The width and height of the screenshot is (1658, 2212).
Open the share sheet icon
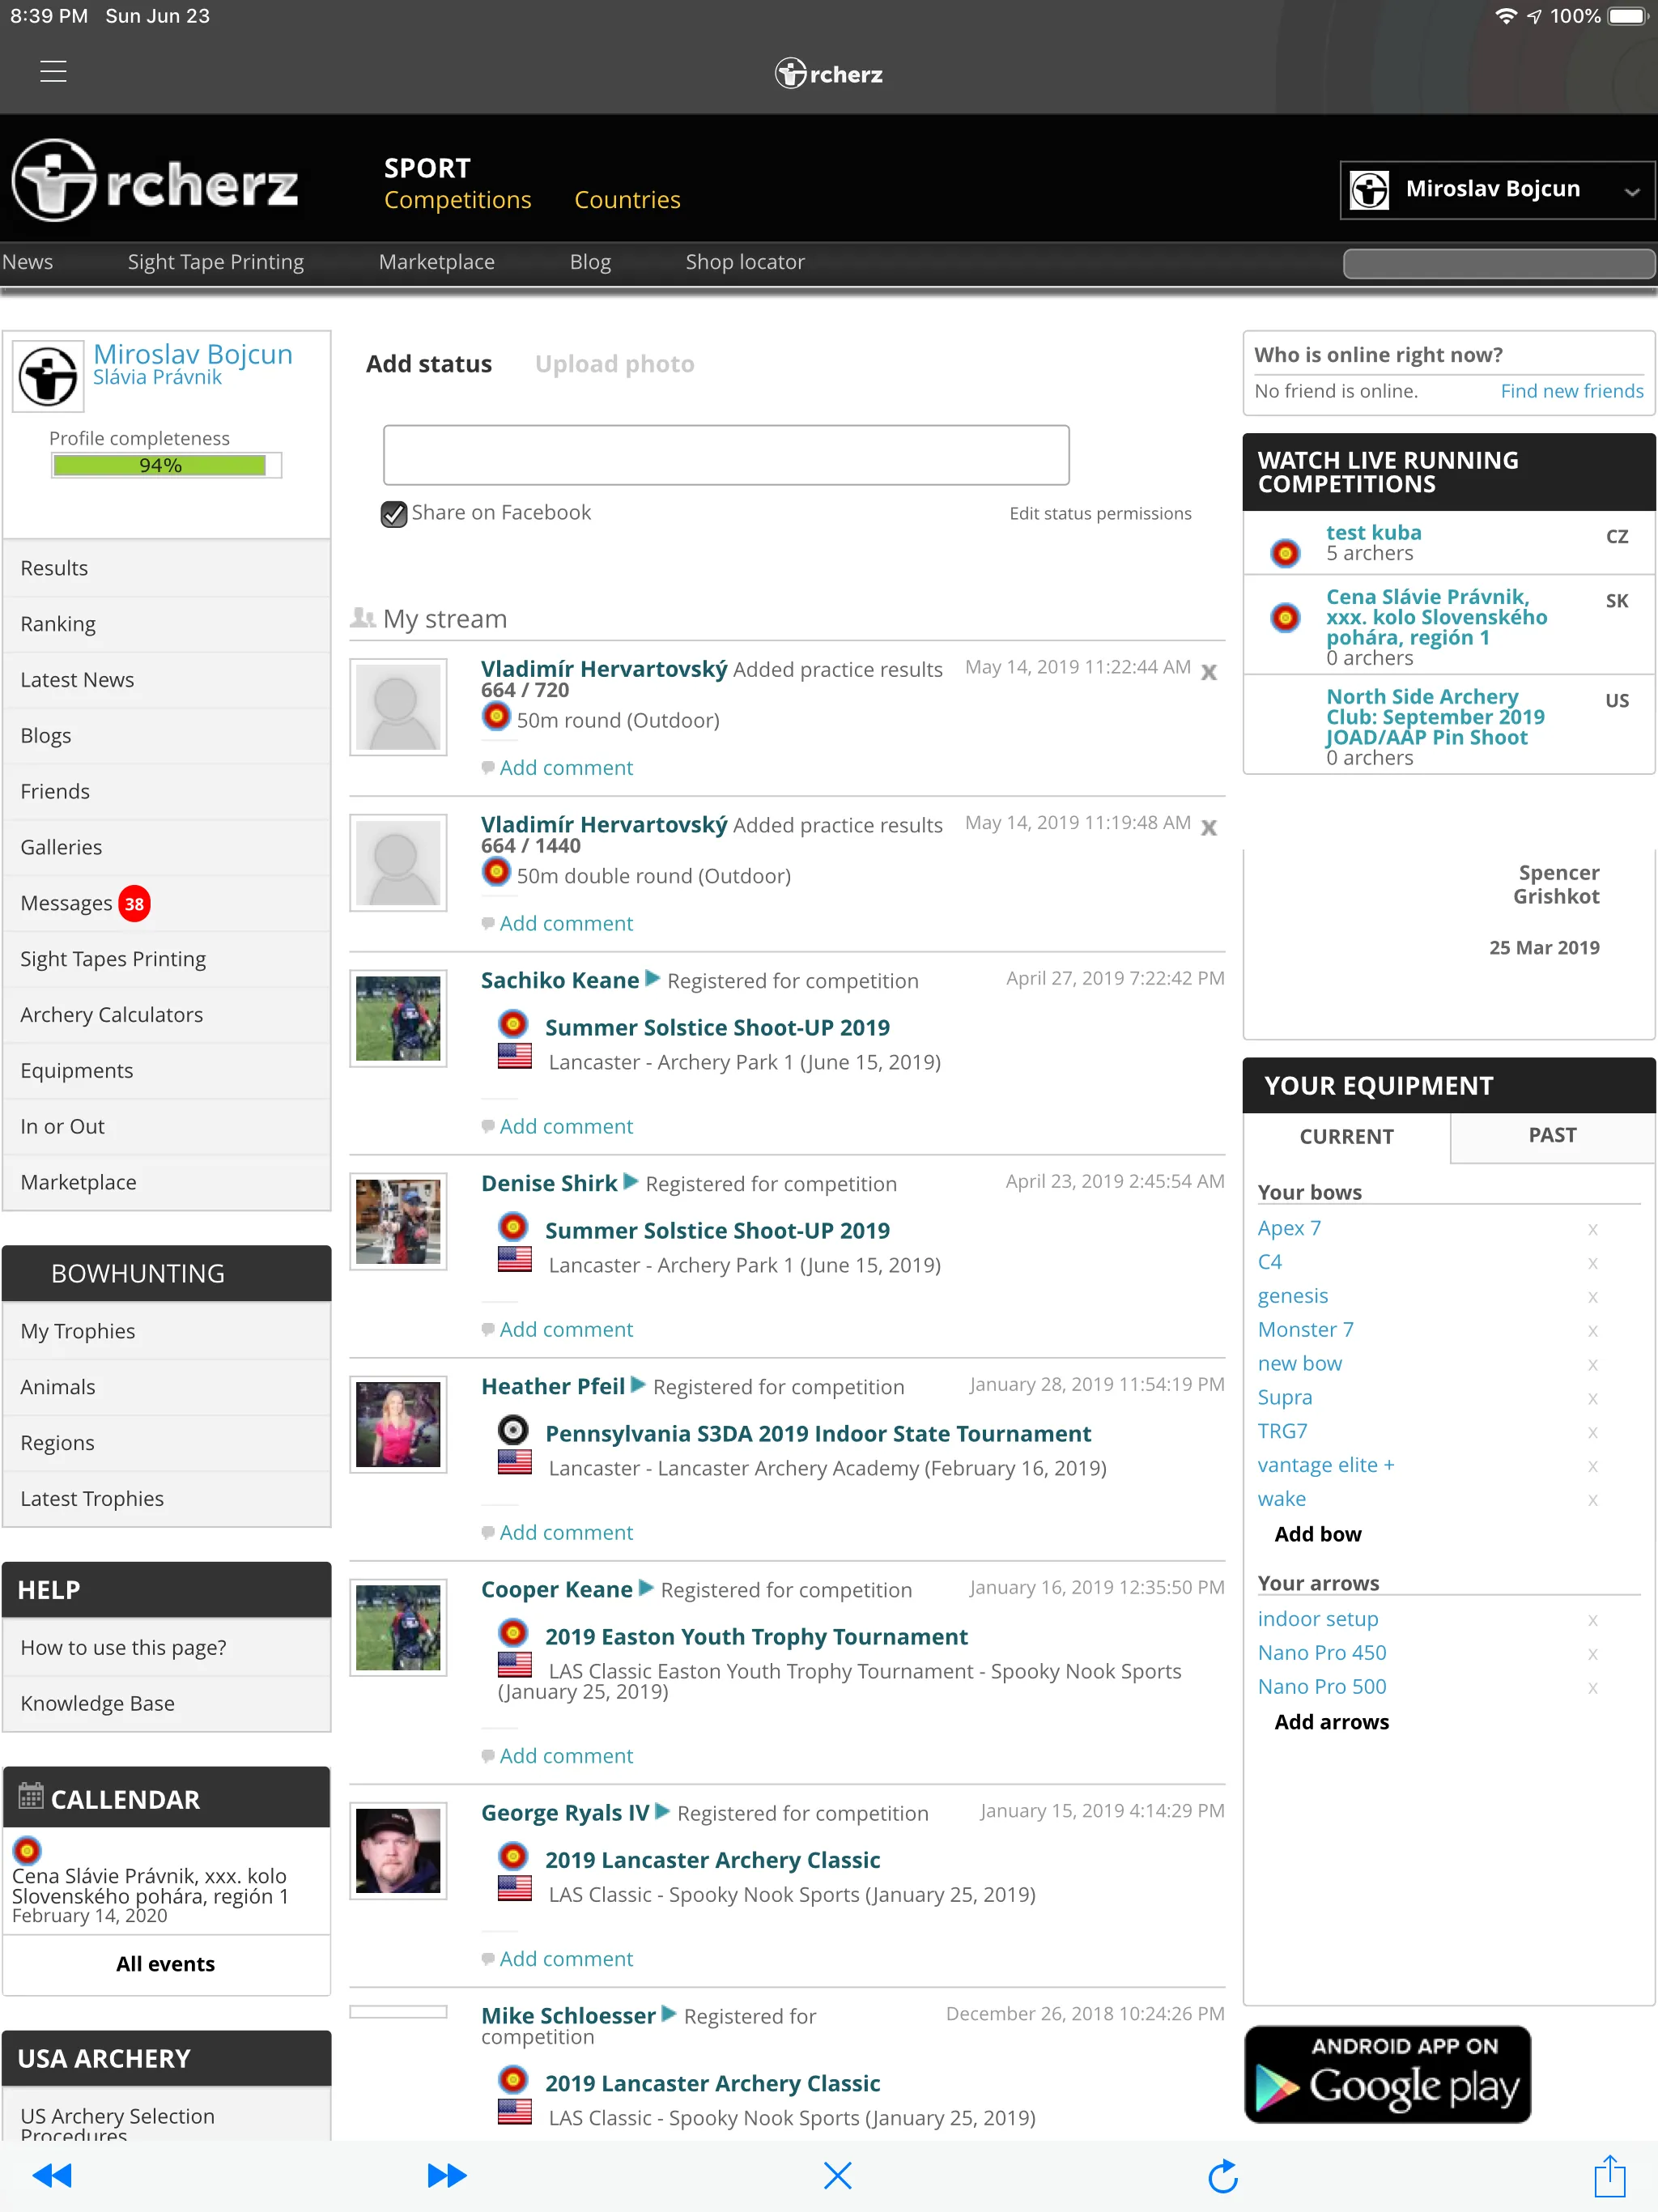(1609, 2175)
